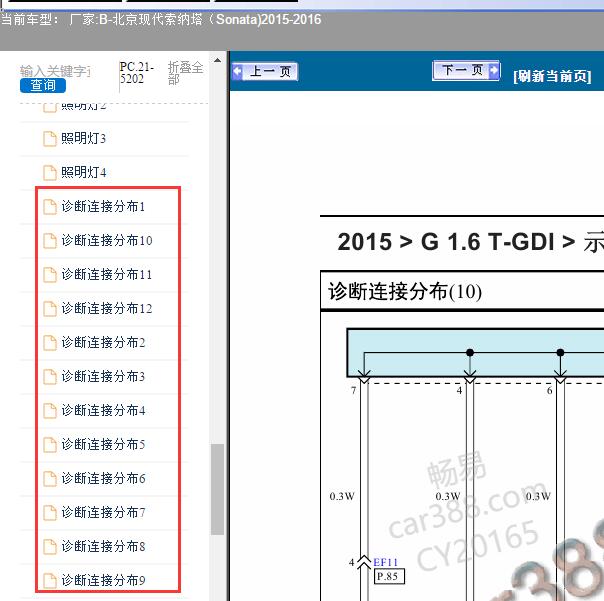Click the 诊断连接分布(10) diagram title
The image size is (604, 601).
[405, 292]
